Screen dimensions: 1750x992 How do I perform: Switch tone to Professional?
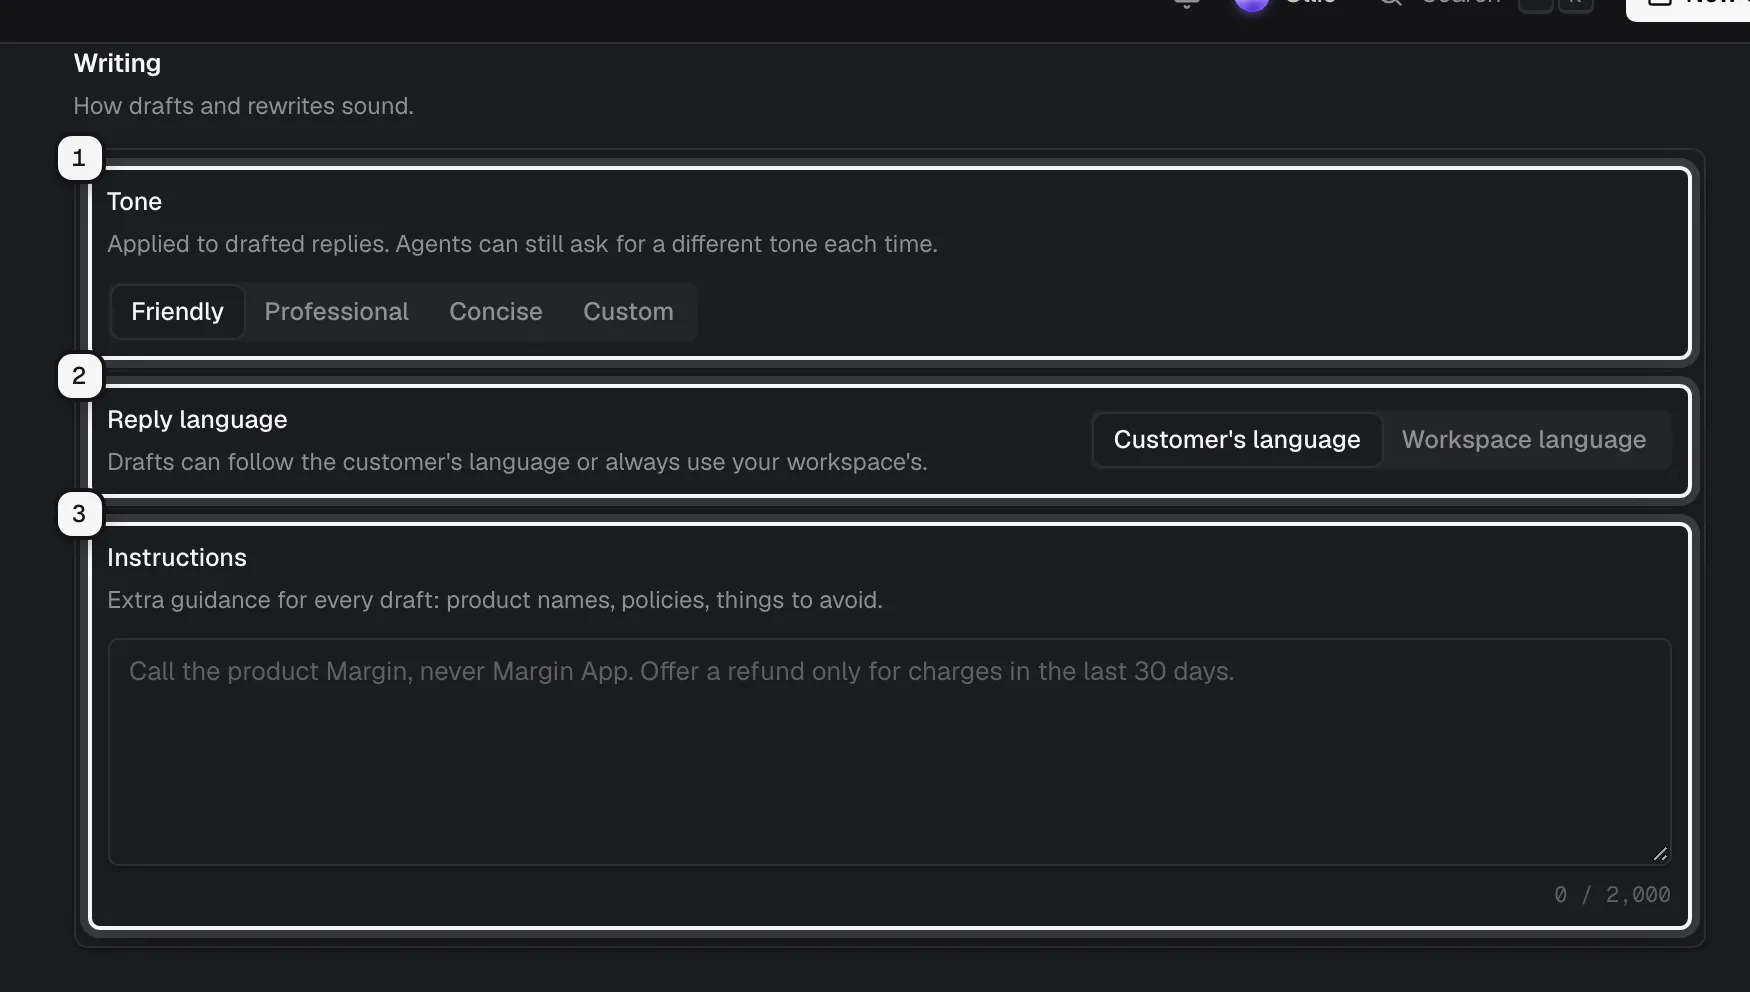[x=336, y=312]
